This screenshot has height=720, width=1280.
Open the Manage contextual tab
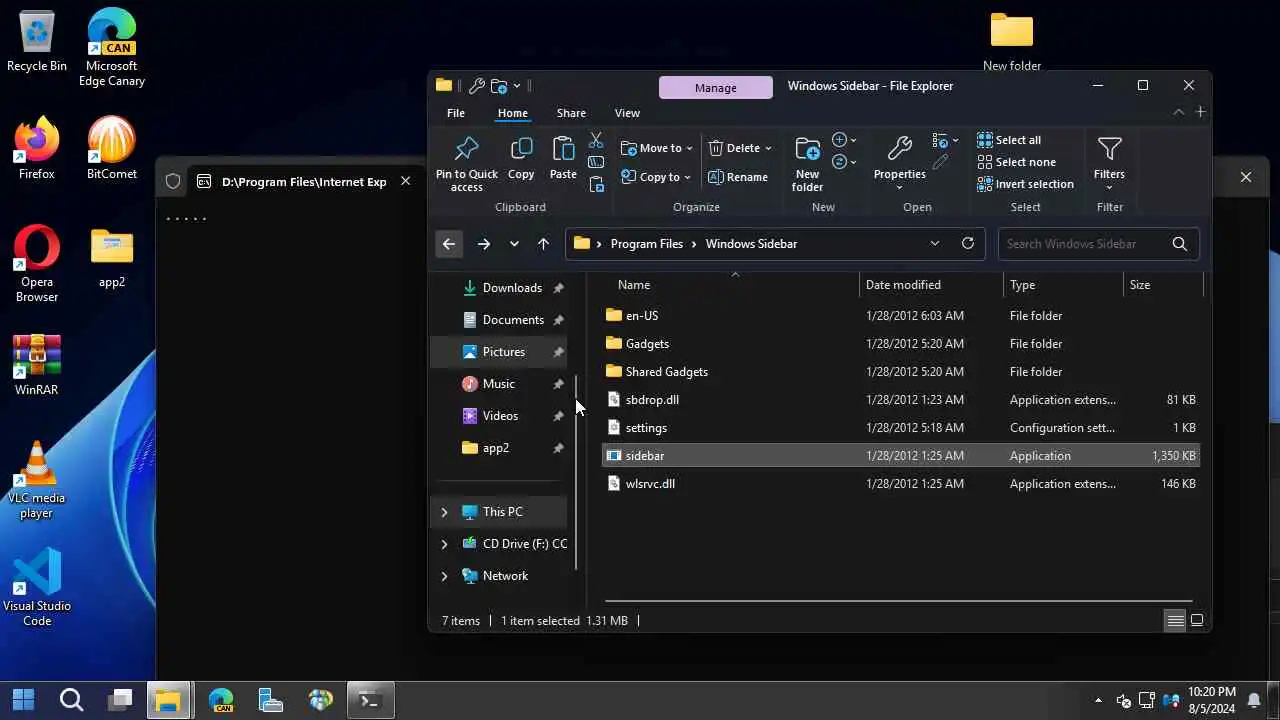[716, 88]
